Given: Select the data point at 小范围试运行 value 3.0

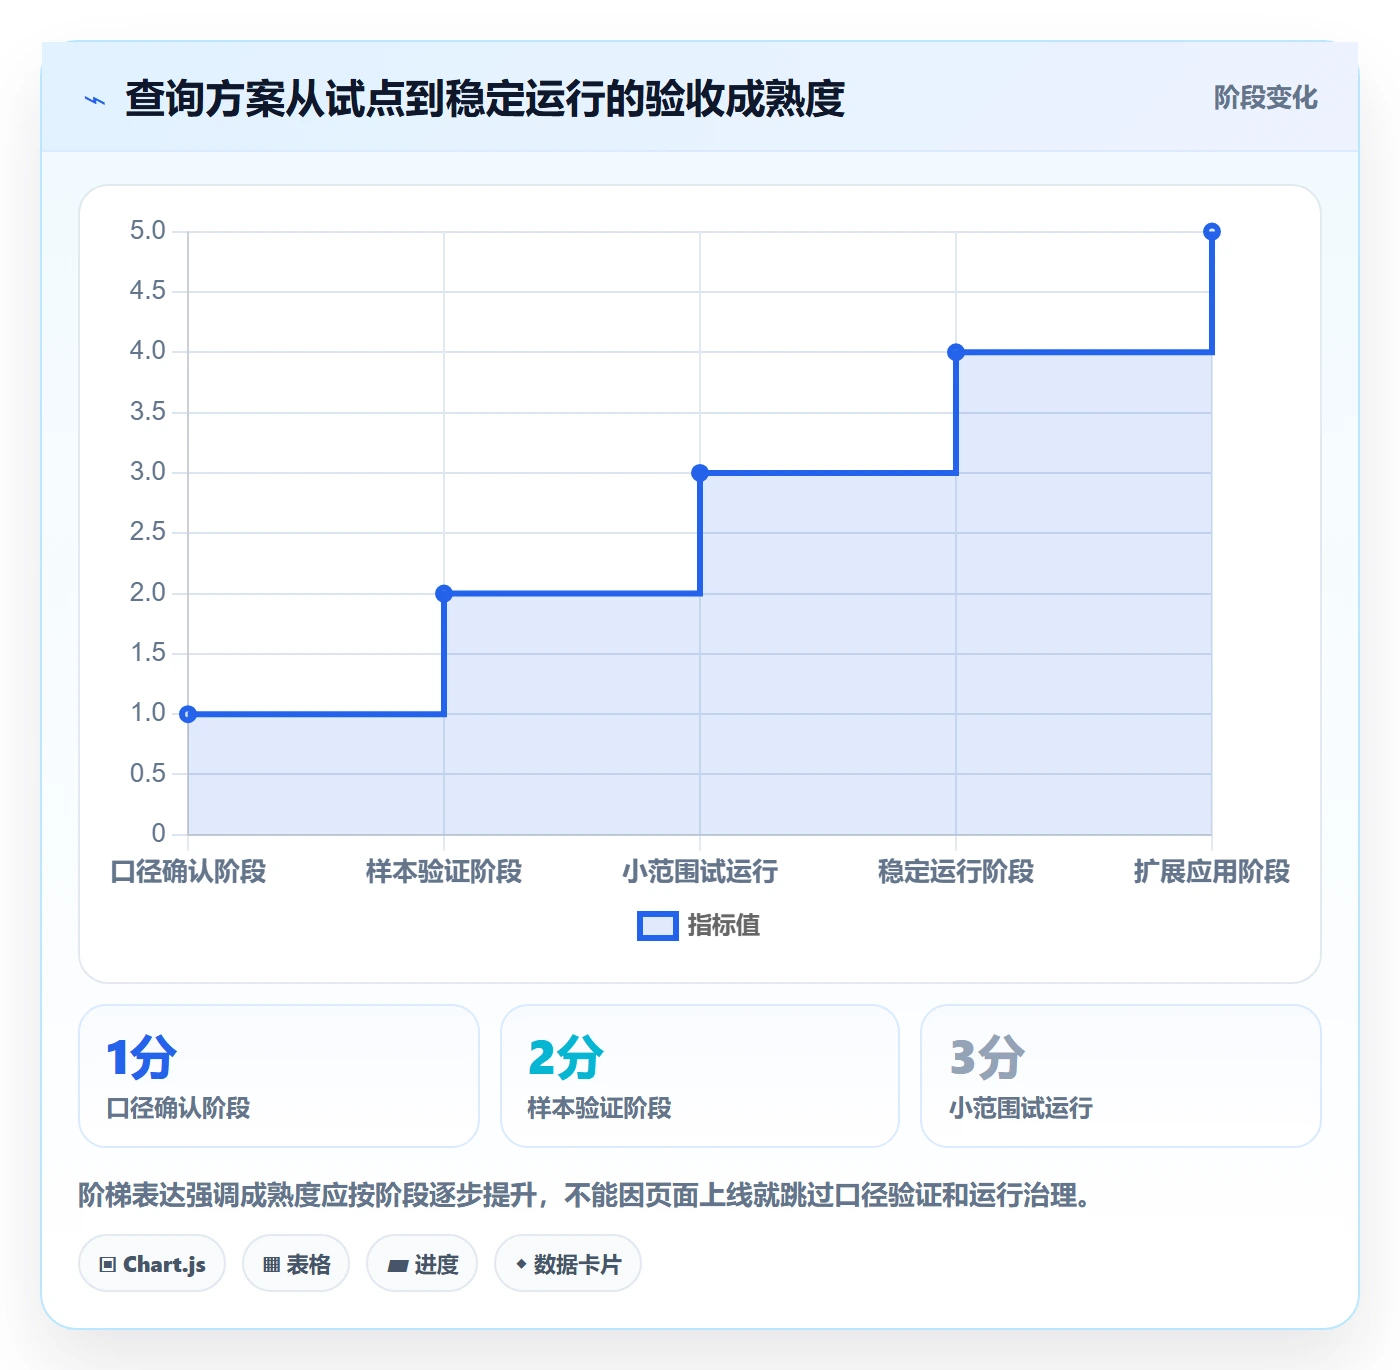Looking at the screenshot, I should [x=700, y=473].
